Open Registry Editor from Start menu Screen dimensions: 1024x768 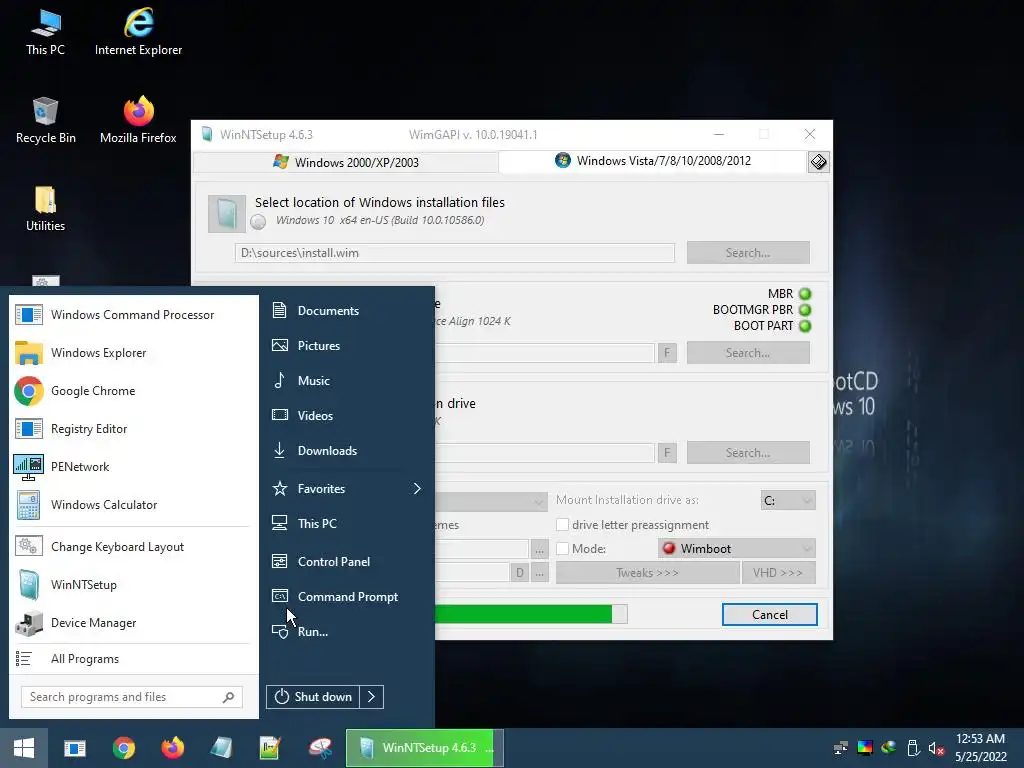tap(131, 428)
